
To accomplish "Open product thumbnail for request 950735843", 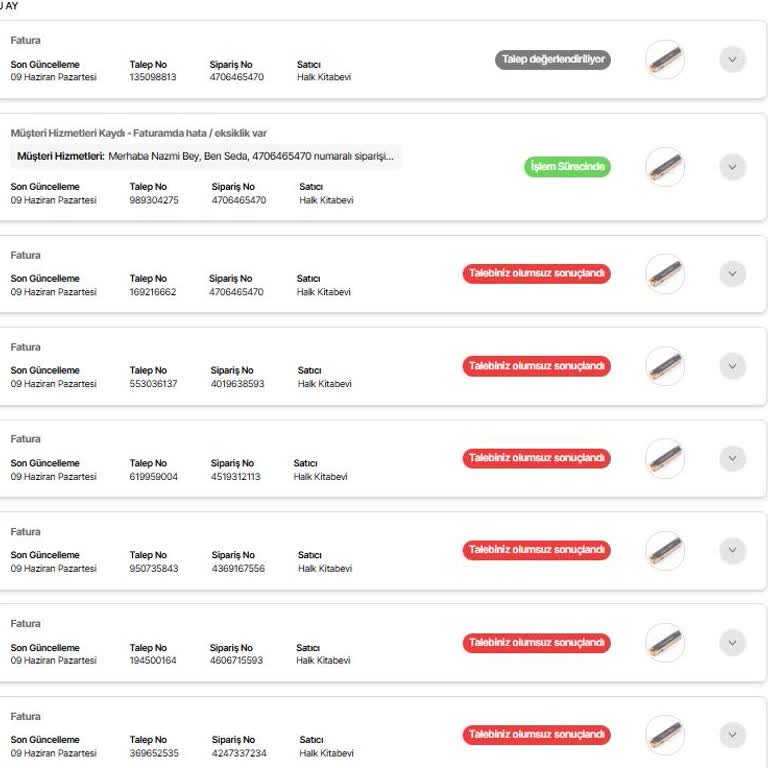I will tap(665, 550).
